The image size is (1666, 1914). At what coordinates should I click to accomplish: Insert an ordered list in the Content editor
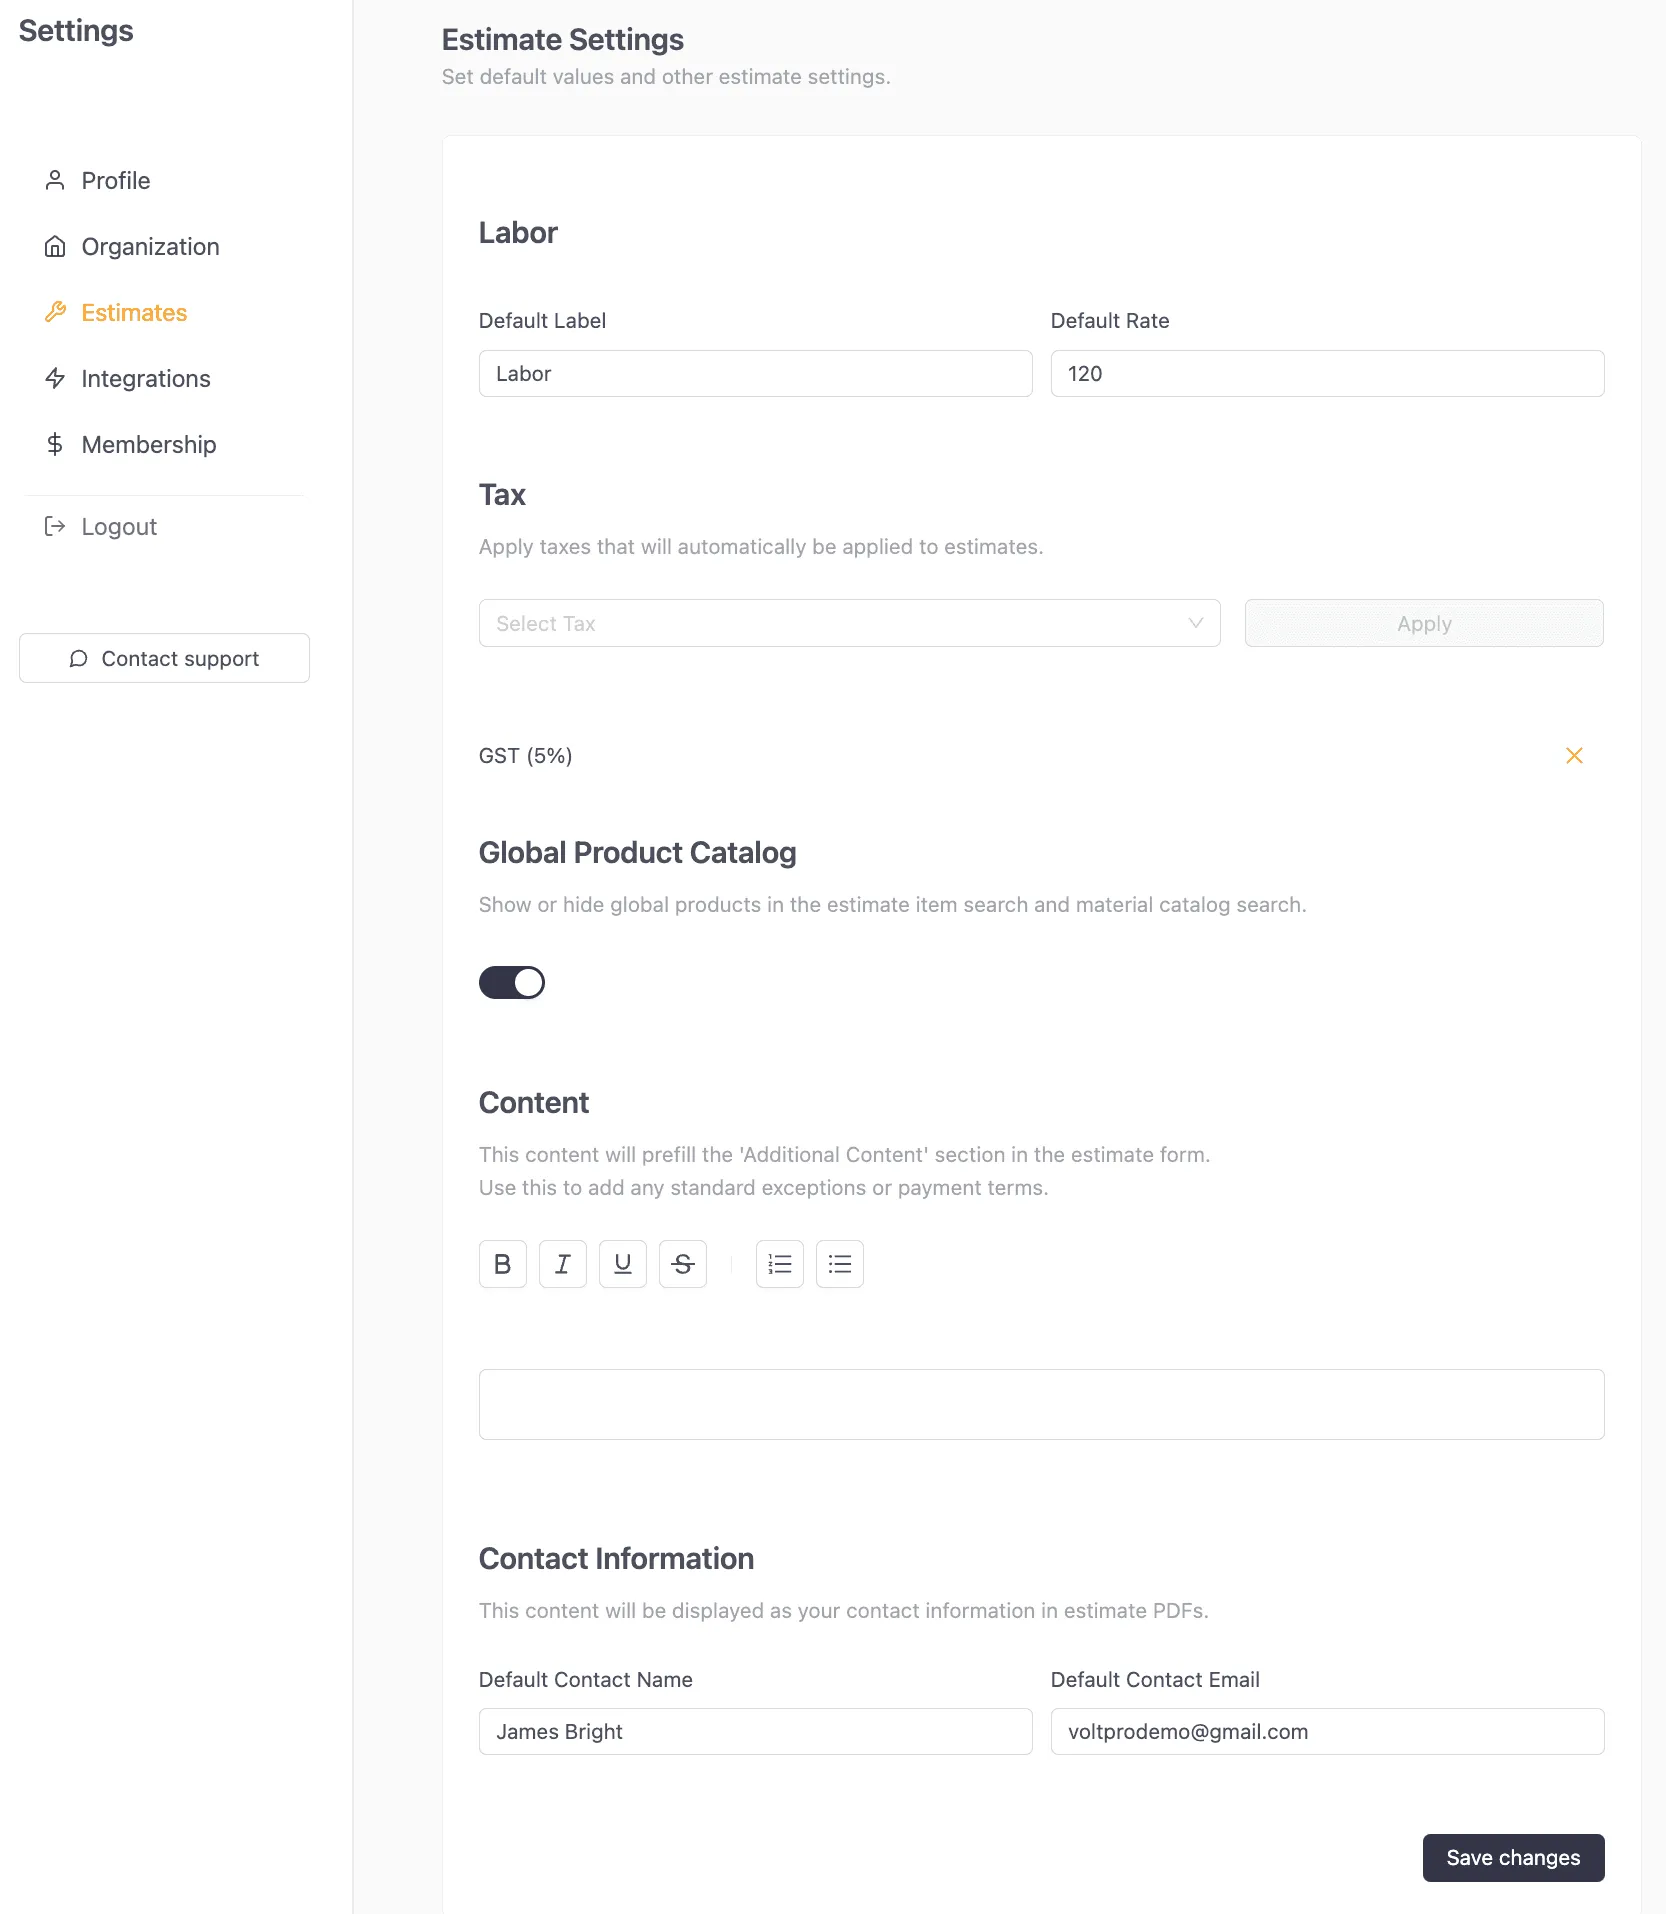[779, 1264]
